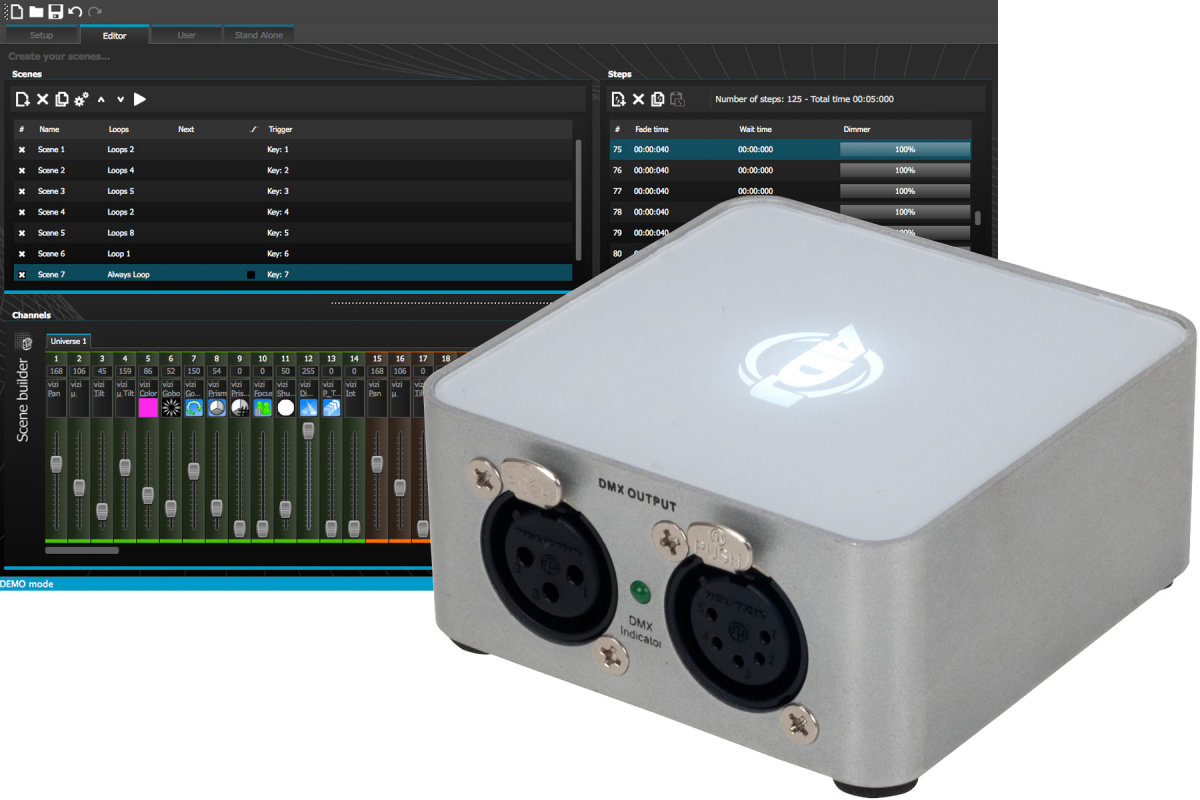
Task: Toggle the X mark on Scene 4
Action: pos(22,212)
